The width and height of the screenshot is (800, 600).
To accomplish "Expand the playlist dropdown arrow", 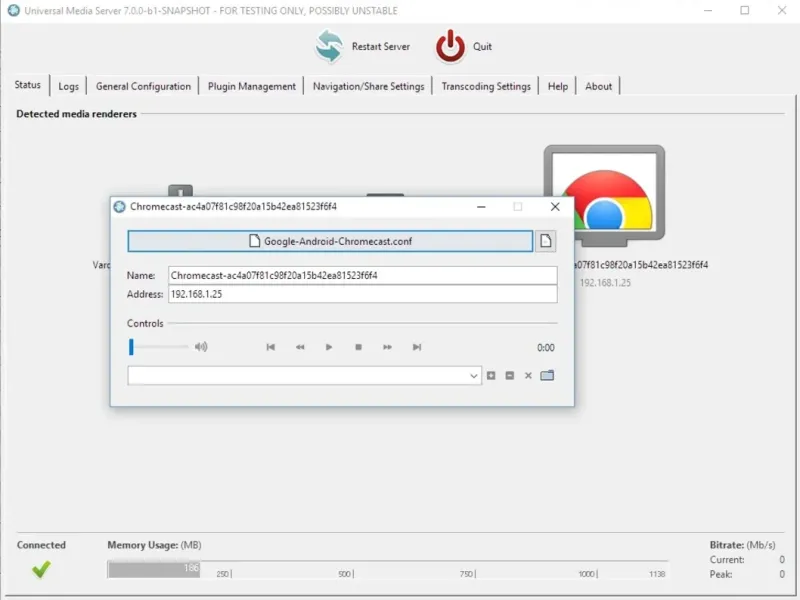I will [473, 376].
